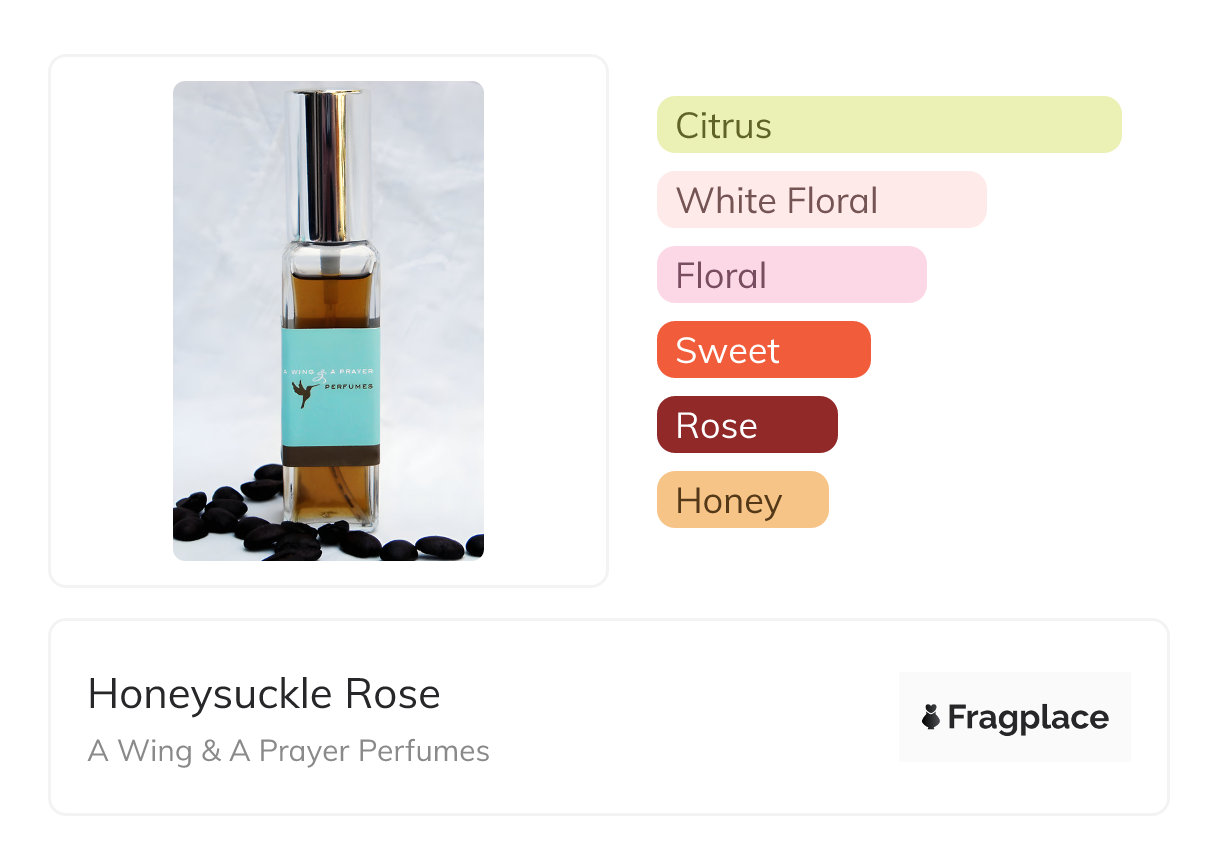Image resolution: width=1218 pixels, height=864 pixels.
Task: Click the pink Floral accord bar
Action: tap(791, 275)
